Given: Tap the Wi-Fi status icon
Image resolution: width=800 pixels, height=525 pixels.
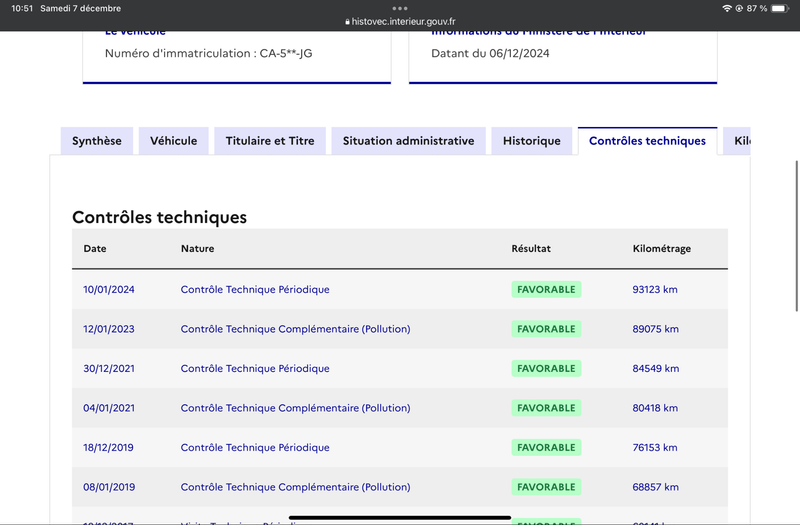Looking at the screenshot, I should click(727, 8).
